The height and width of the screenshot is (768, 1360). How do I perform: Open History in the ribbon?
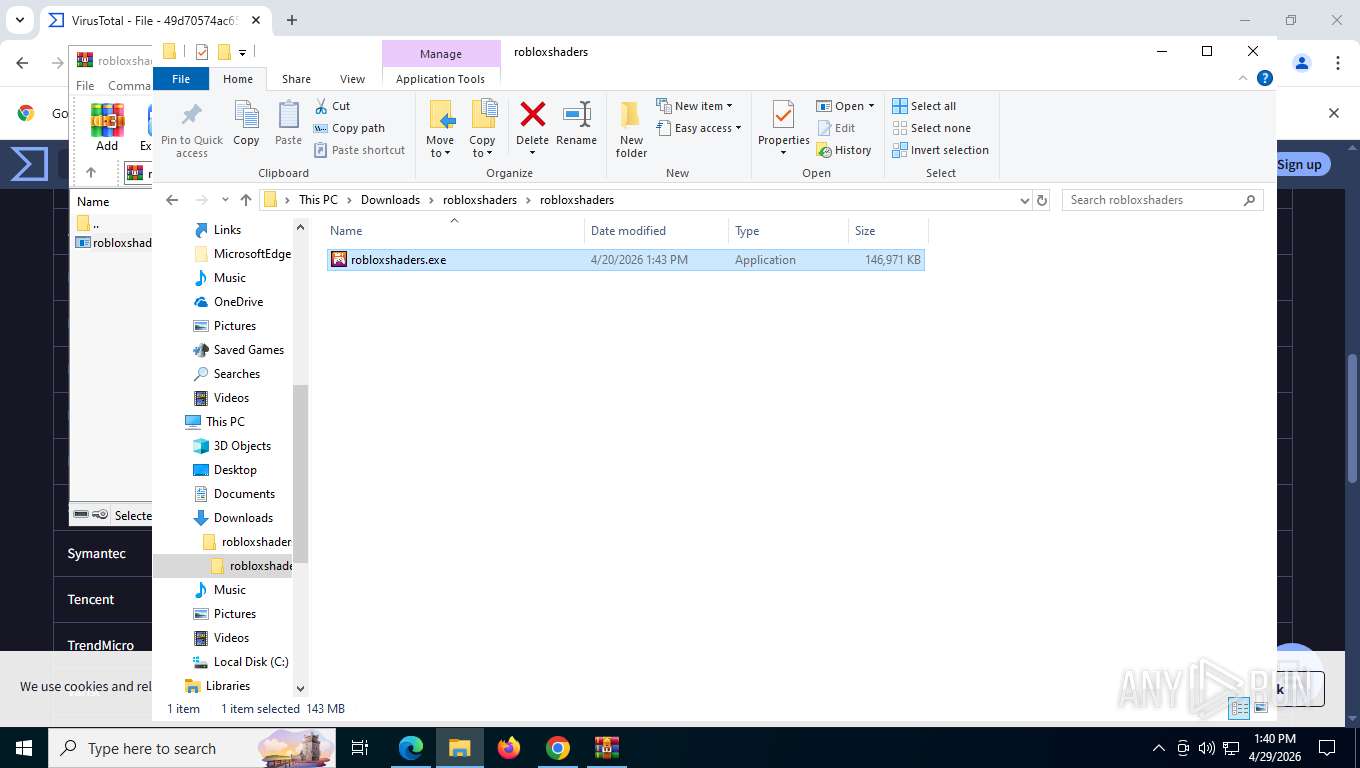(844, 150)
